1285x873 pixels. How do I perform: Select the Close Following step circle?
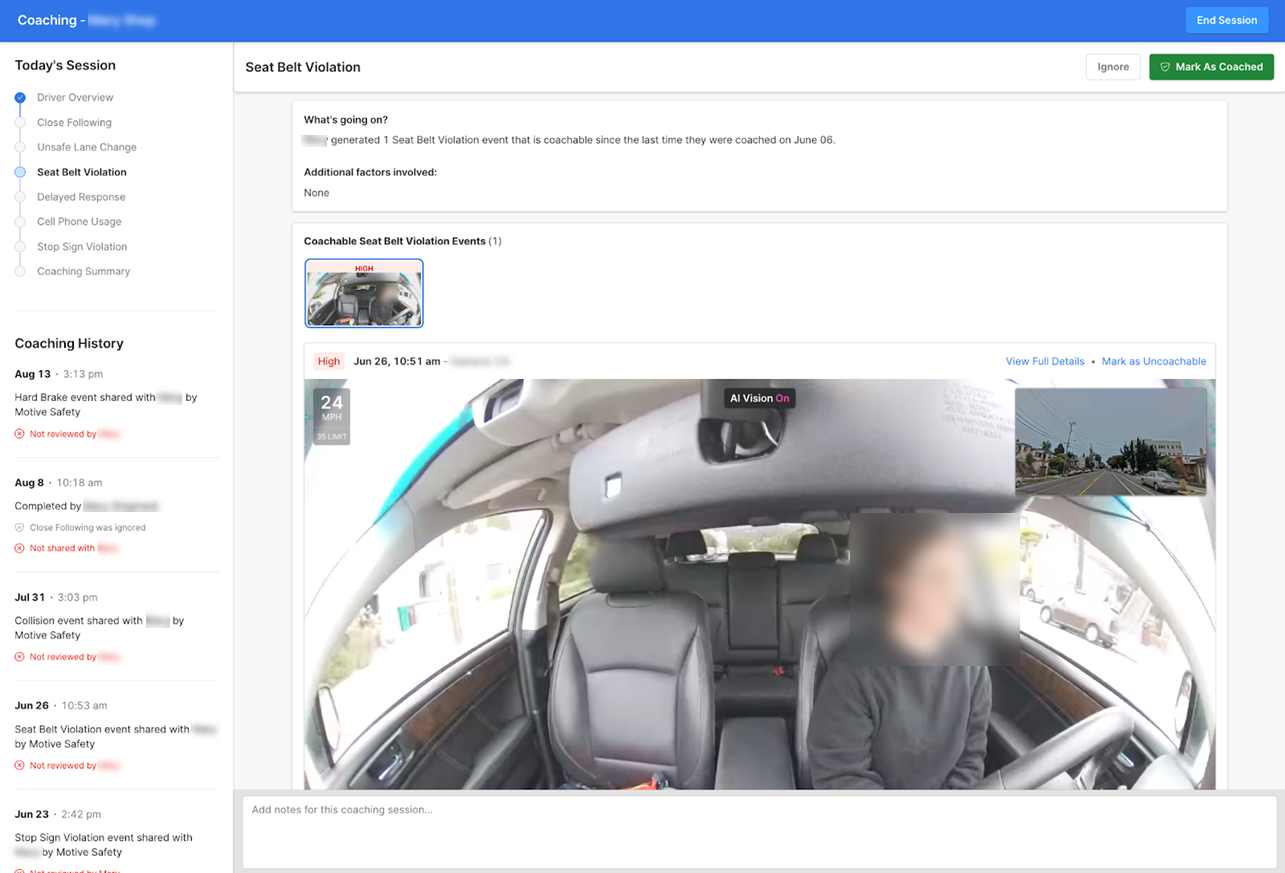pos(20,123)
